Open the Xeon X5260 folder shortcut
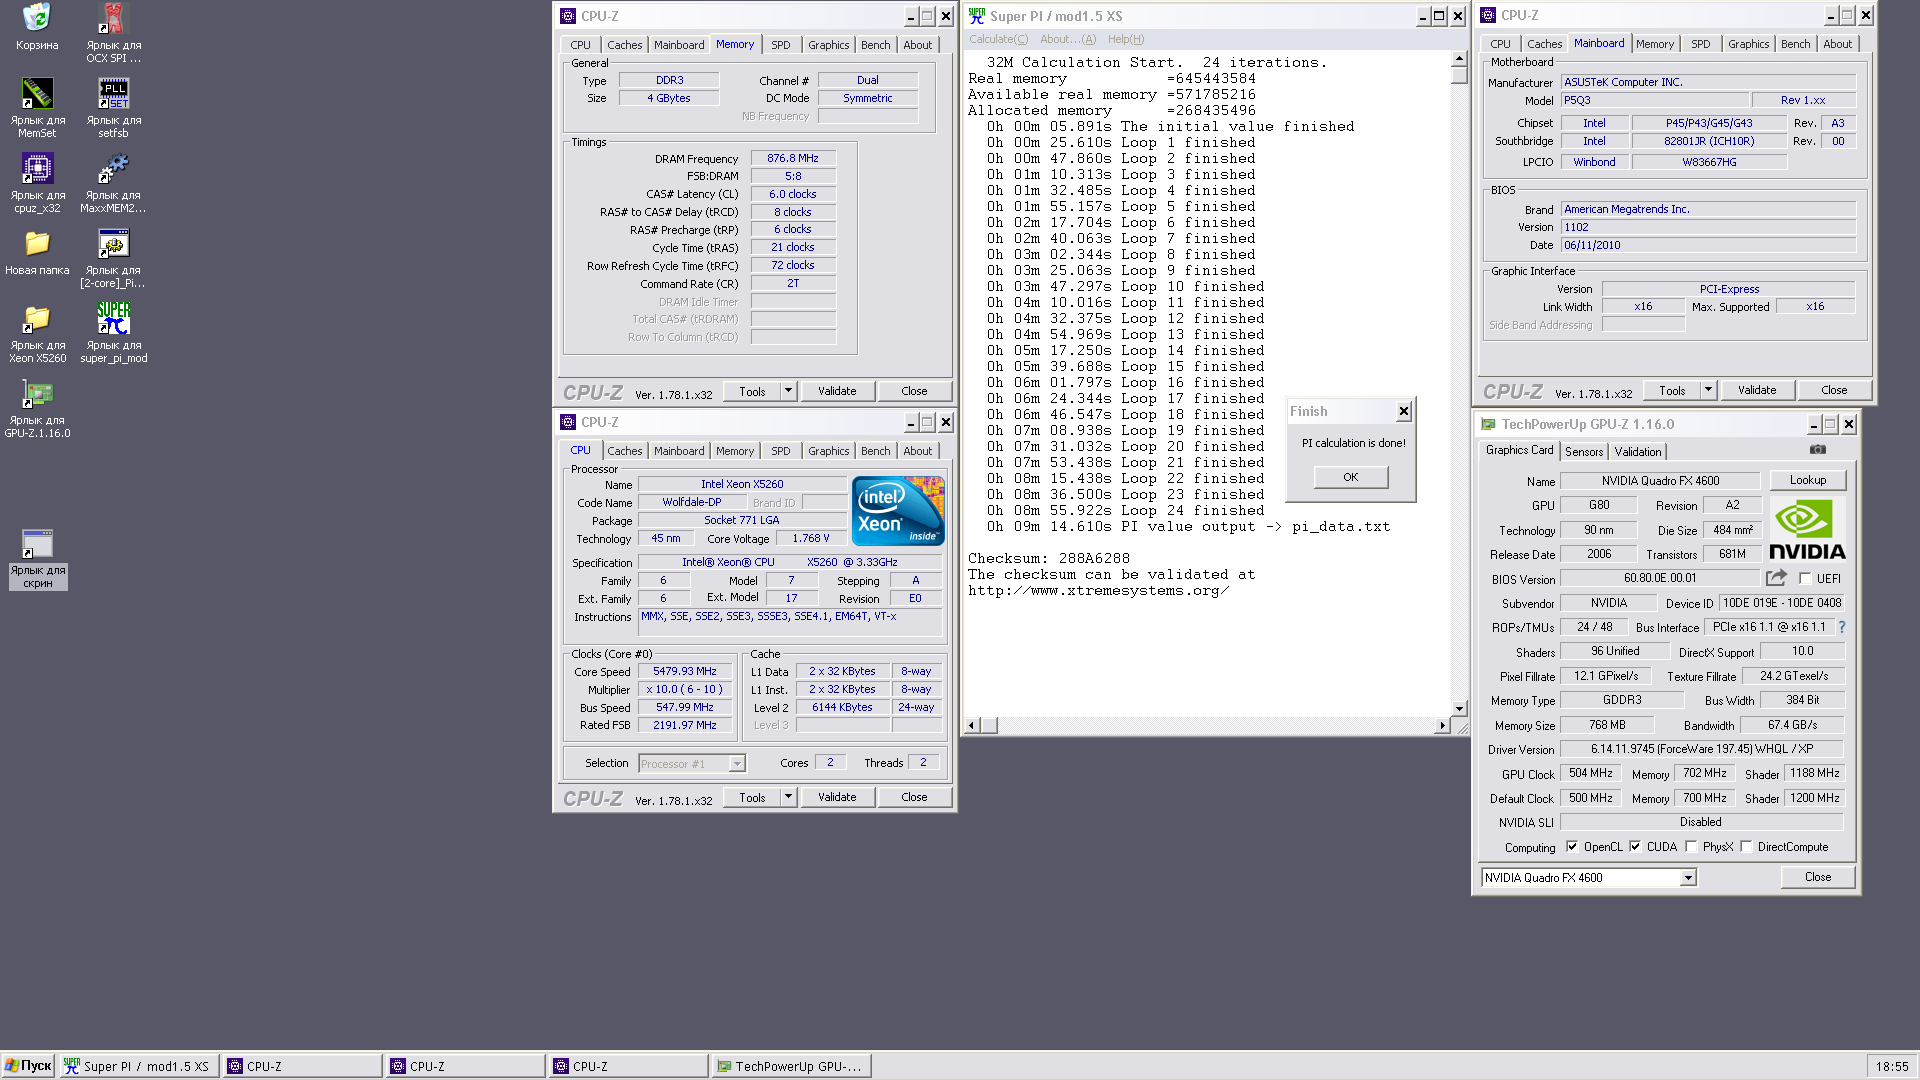 [37, 318]
